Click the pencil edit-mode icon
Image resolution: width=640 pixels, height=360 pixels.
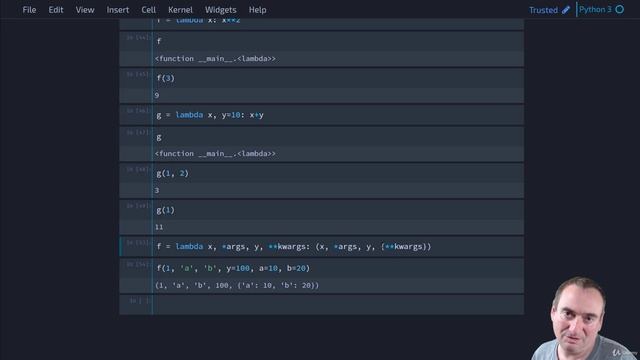[x=566, y=10]
